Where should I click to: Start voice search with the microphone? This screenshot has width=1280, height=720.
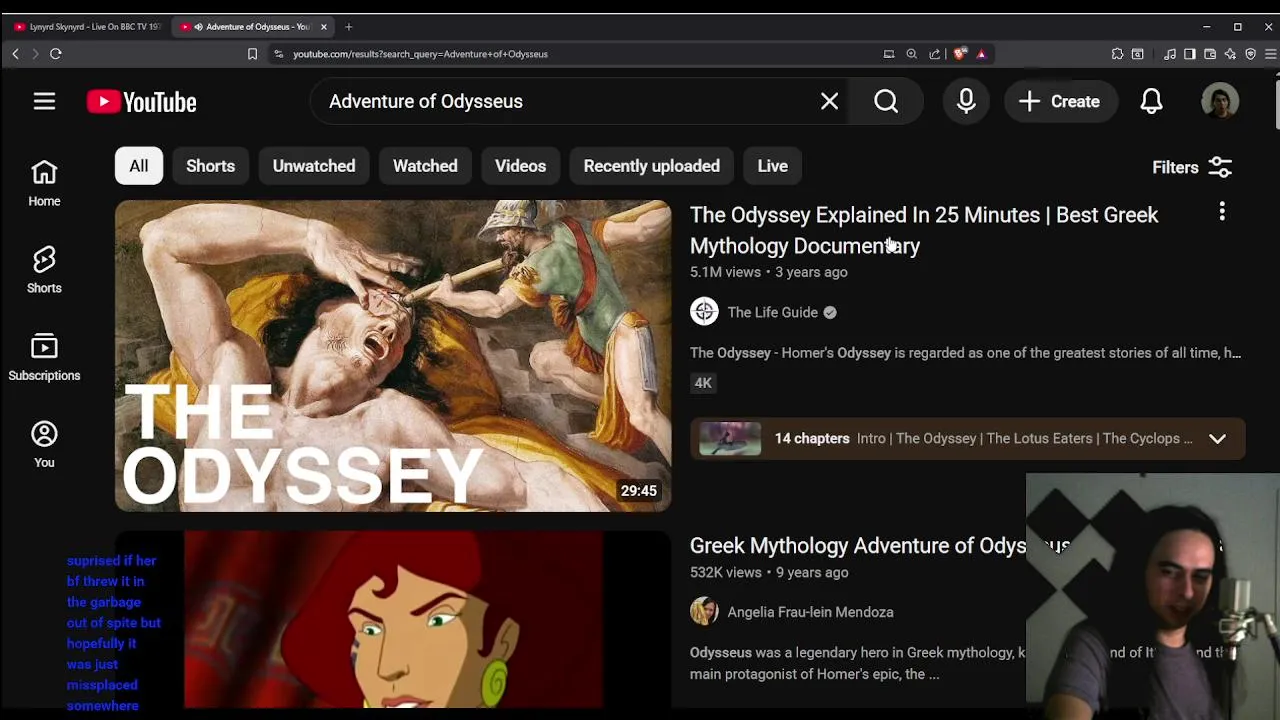(x=966, y=101)
